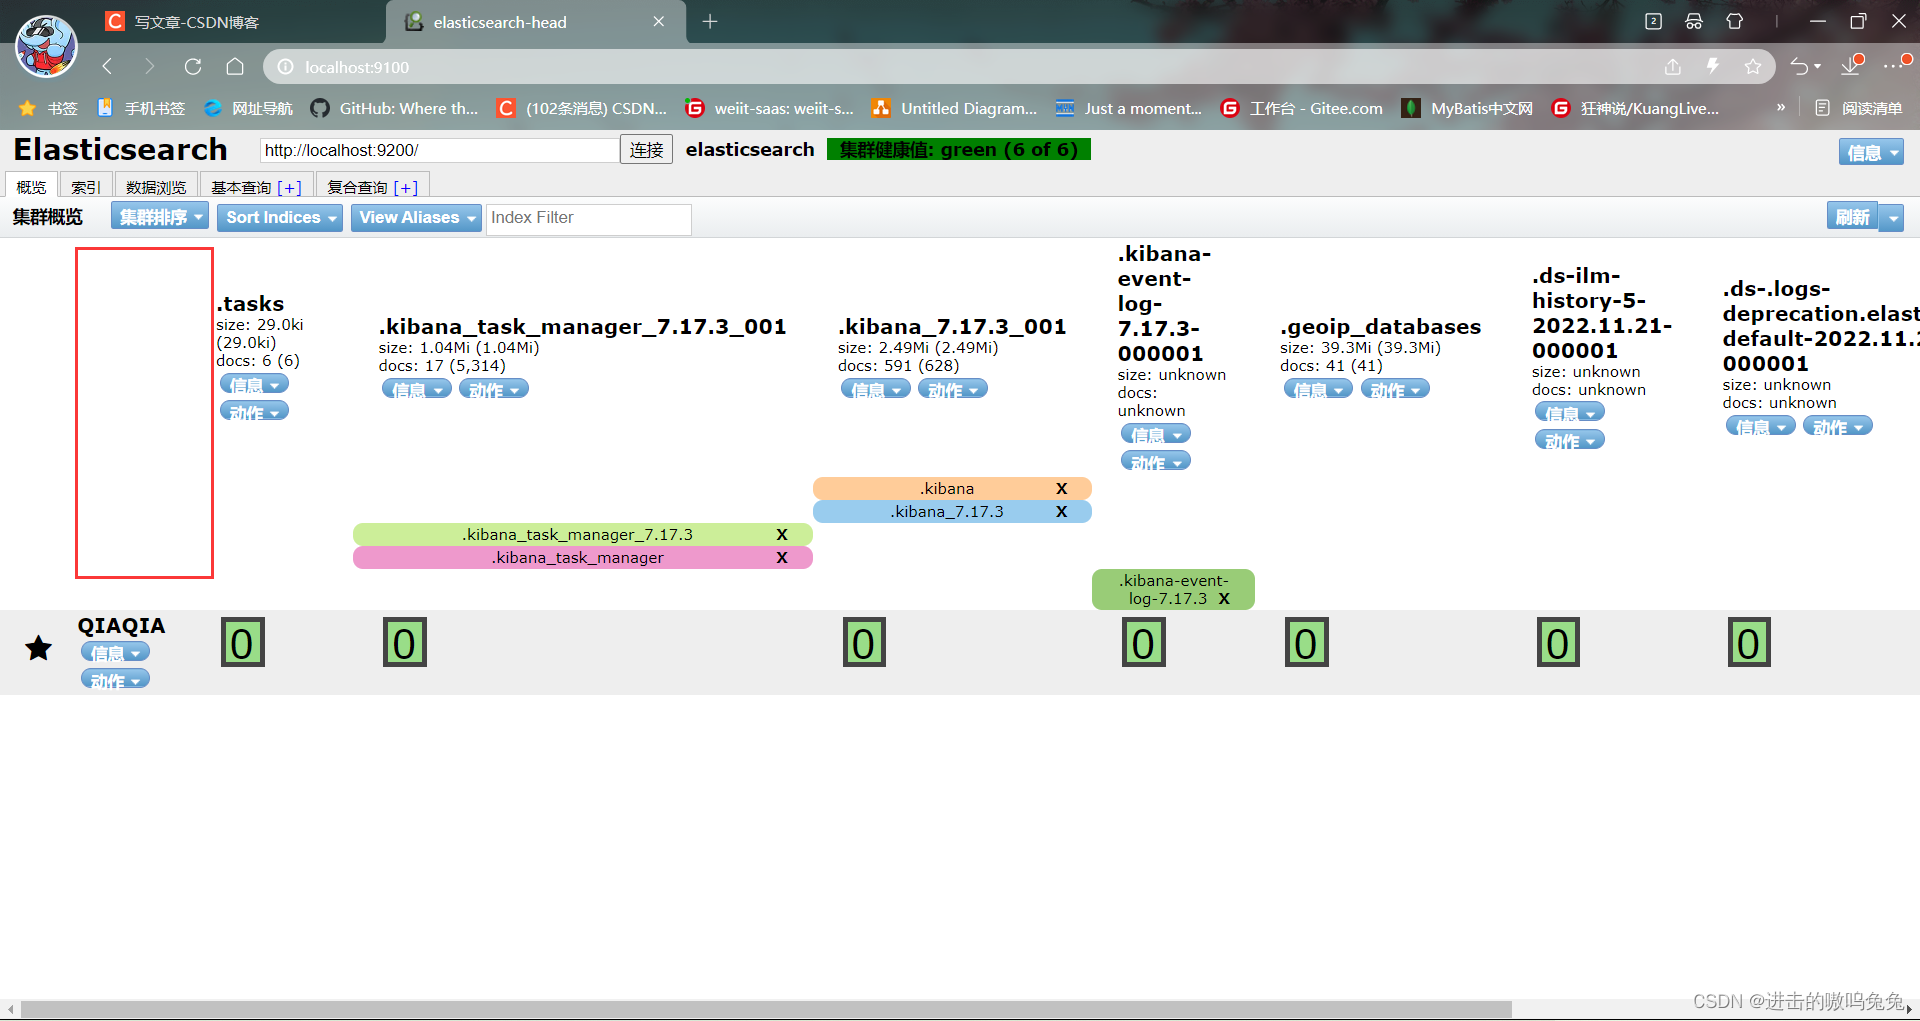Click shard 0 of .kibana-event-log index

pos(1144,643)
